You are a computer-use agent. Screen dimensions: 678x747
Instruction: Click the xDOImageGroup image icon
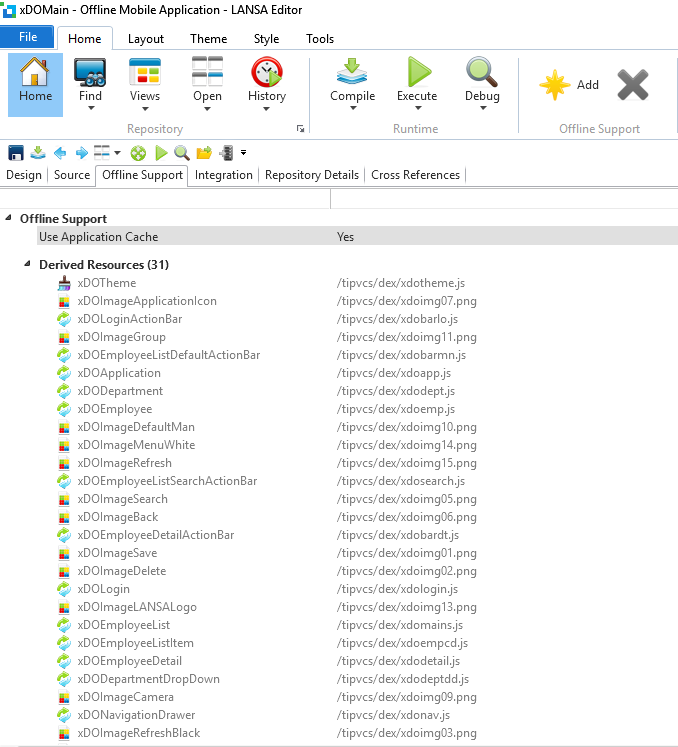[x=64, y=337]
